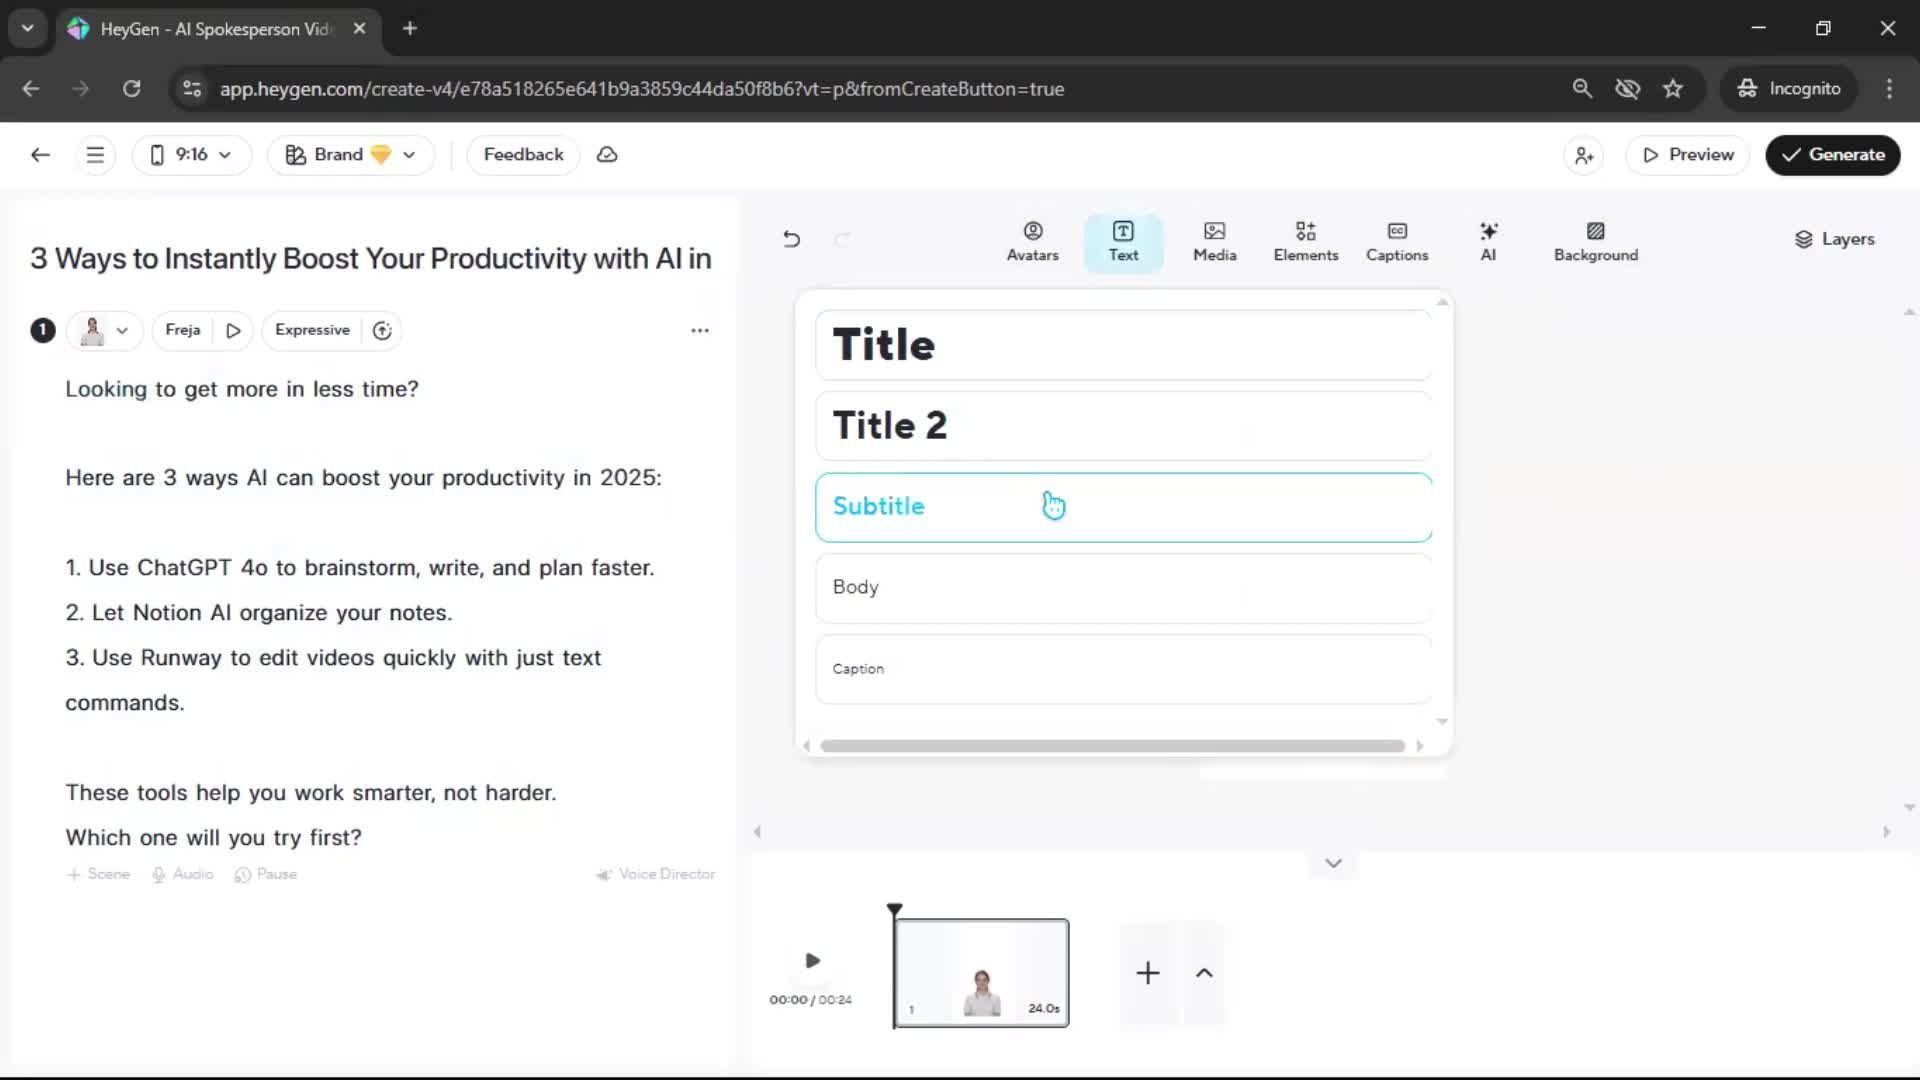Click the Generate button
The width and height of the screenshot is (1920, 1080).
[1832, 155]
